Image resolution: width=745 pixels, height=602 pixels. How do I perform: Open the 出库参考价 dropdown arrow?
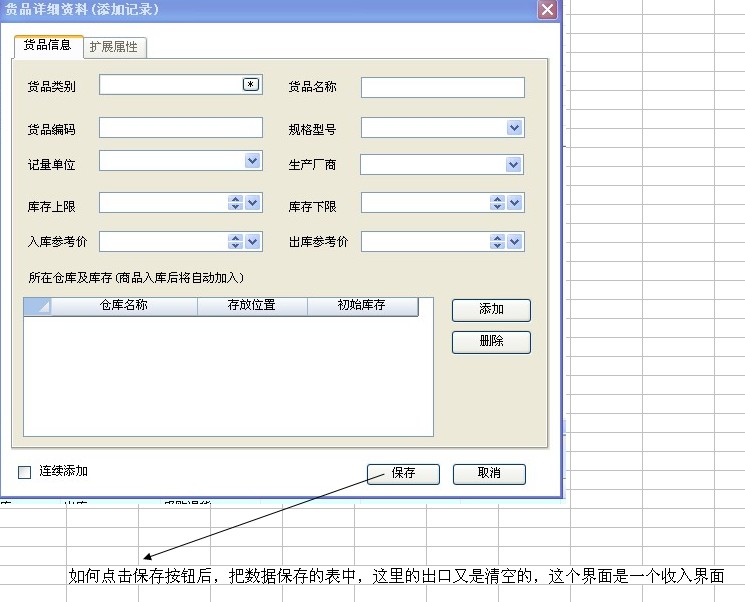coord(515,241)
